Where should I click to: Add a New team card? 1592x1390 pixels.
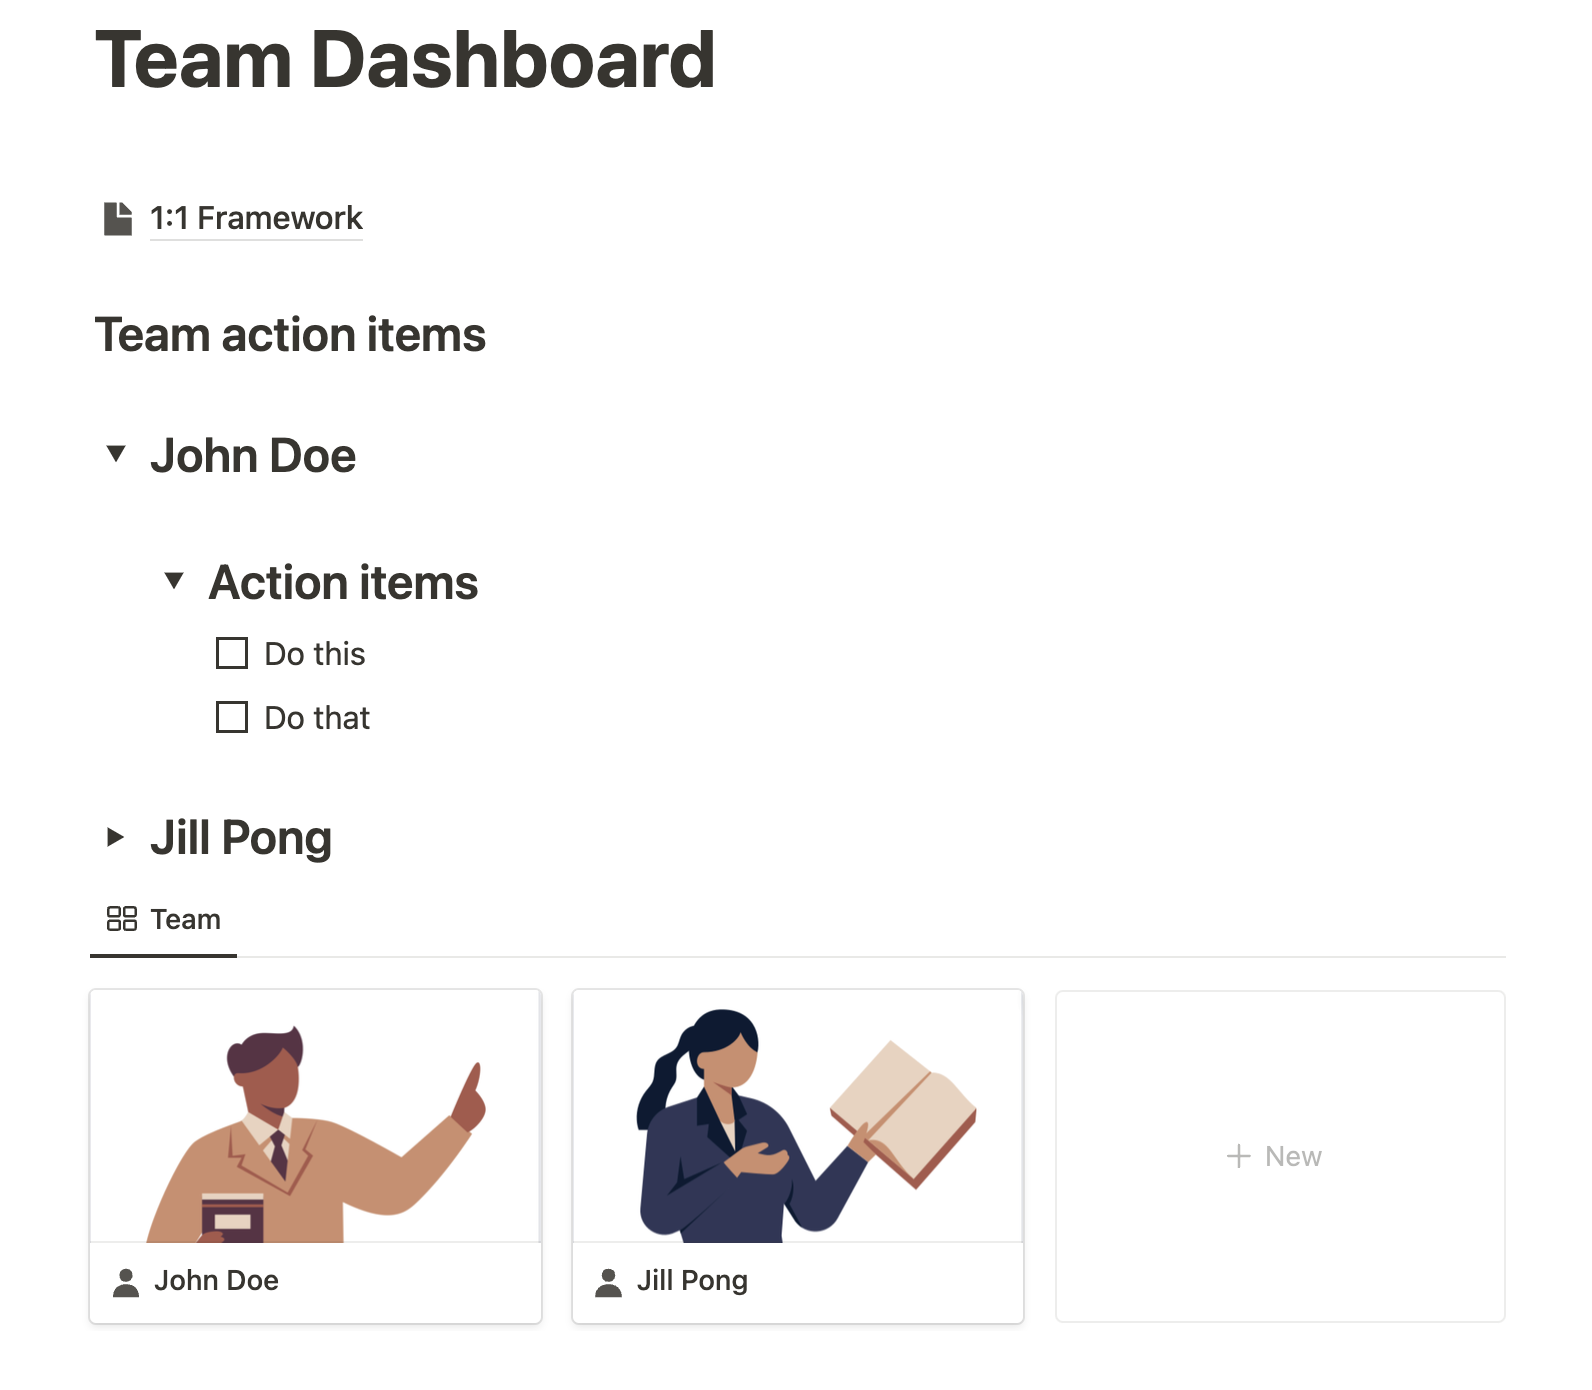1280,1156
